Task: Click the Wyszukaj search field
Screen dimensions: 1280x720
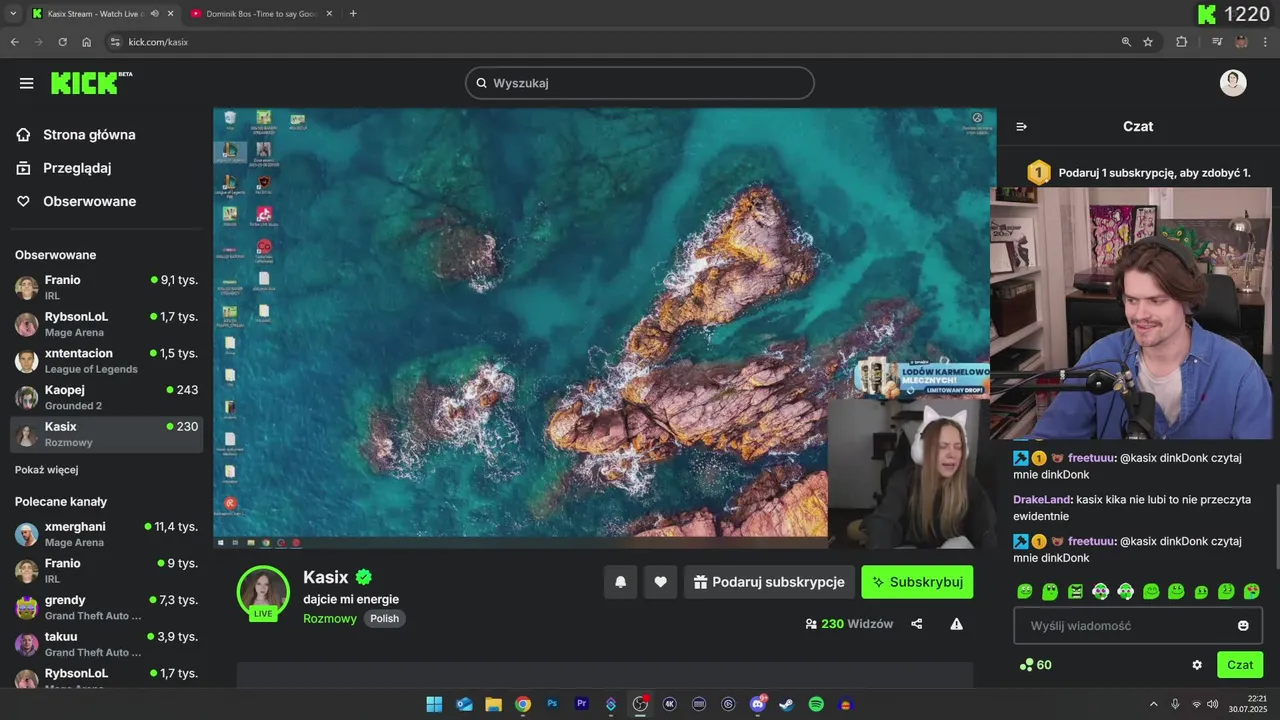Action: [640, 83]
